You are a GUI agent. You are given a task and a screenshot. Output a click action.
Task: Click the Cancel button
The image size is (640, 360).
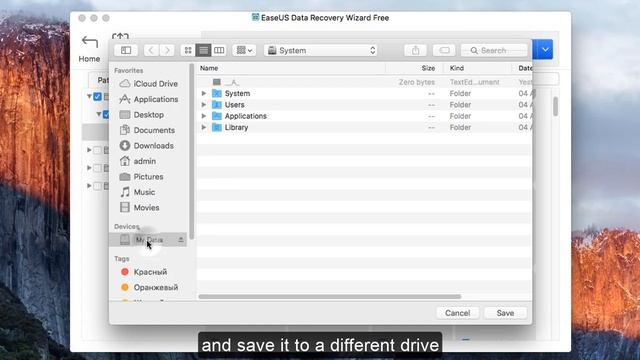point(458,313)
